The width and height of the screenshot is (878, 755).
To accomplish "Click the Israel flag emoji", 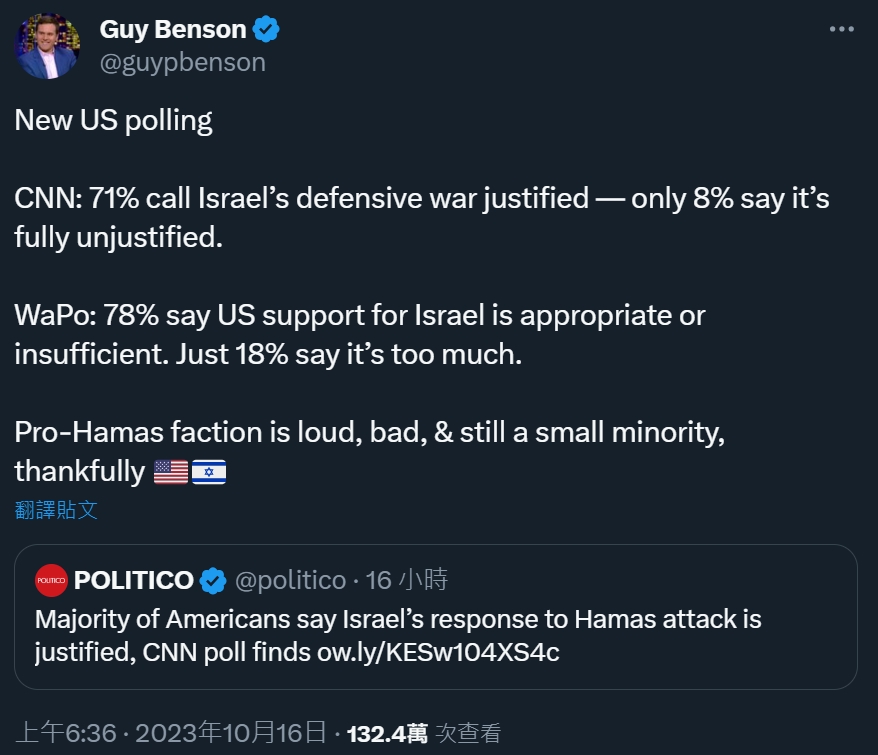I will [x=208, y=471].
